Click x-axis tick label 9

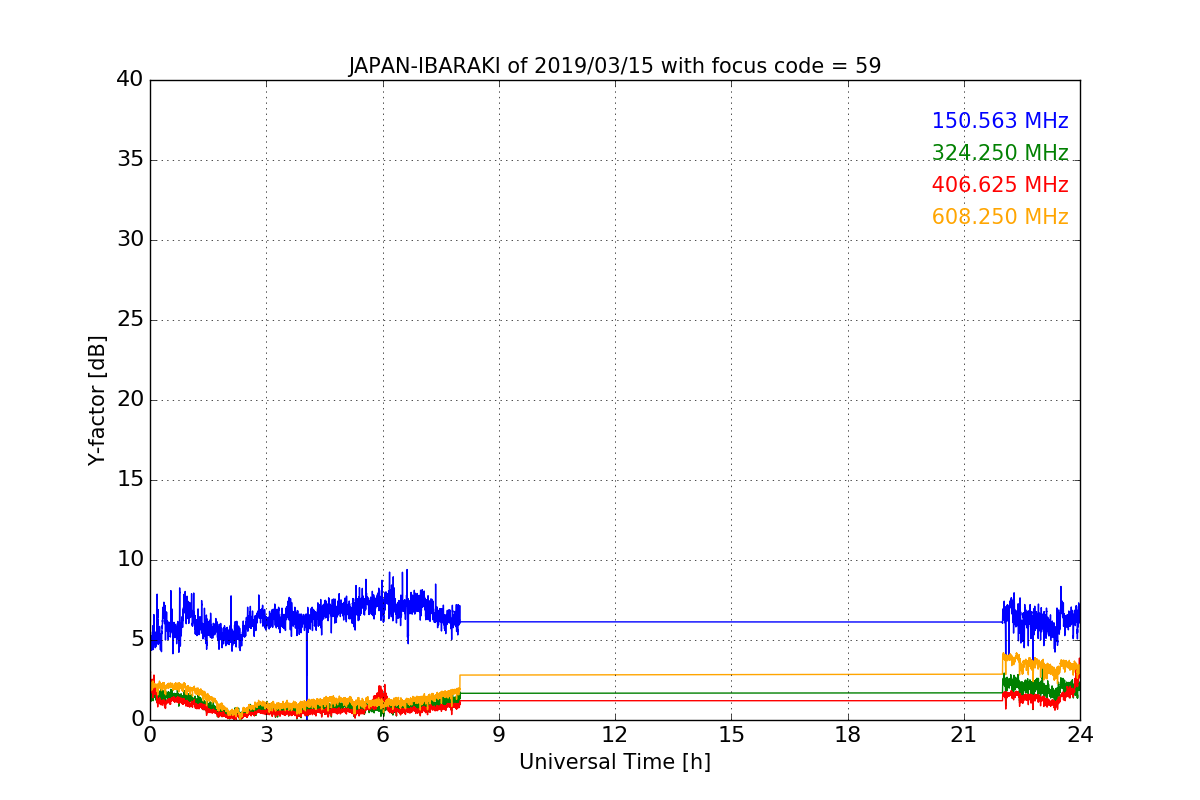[499, 735]
